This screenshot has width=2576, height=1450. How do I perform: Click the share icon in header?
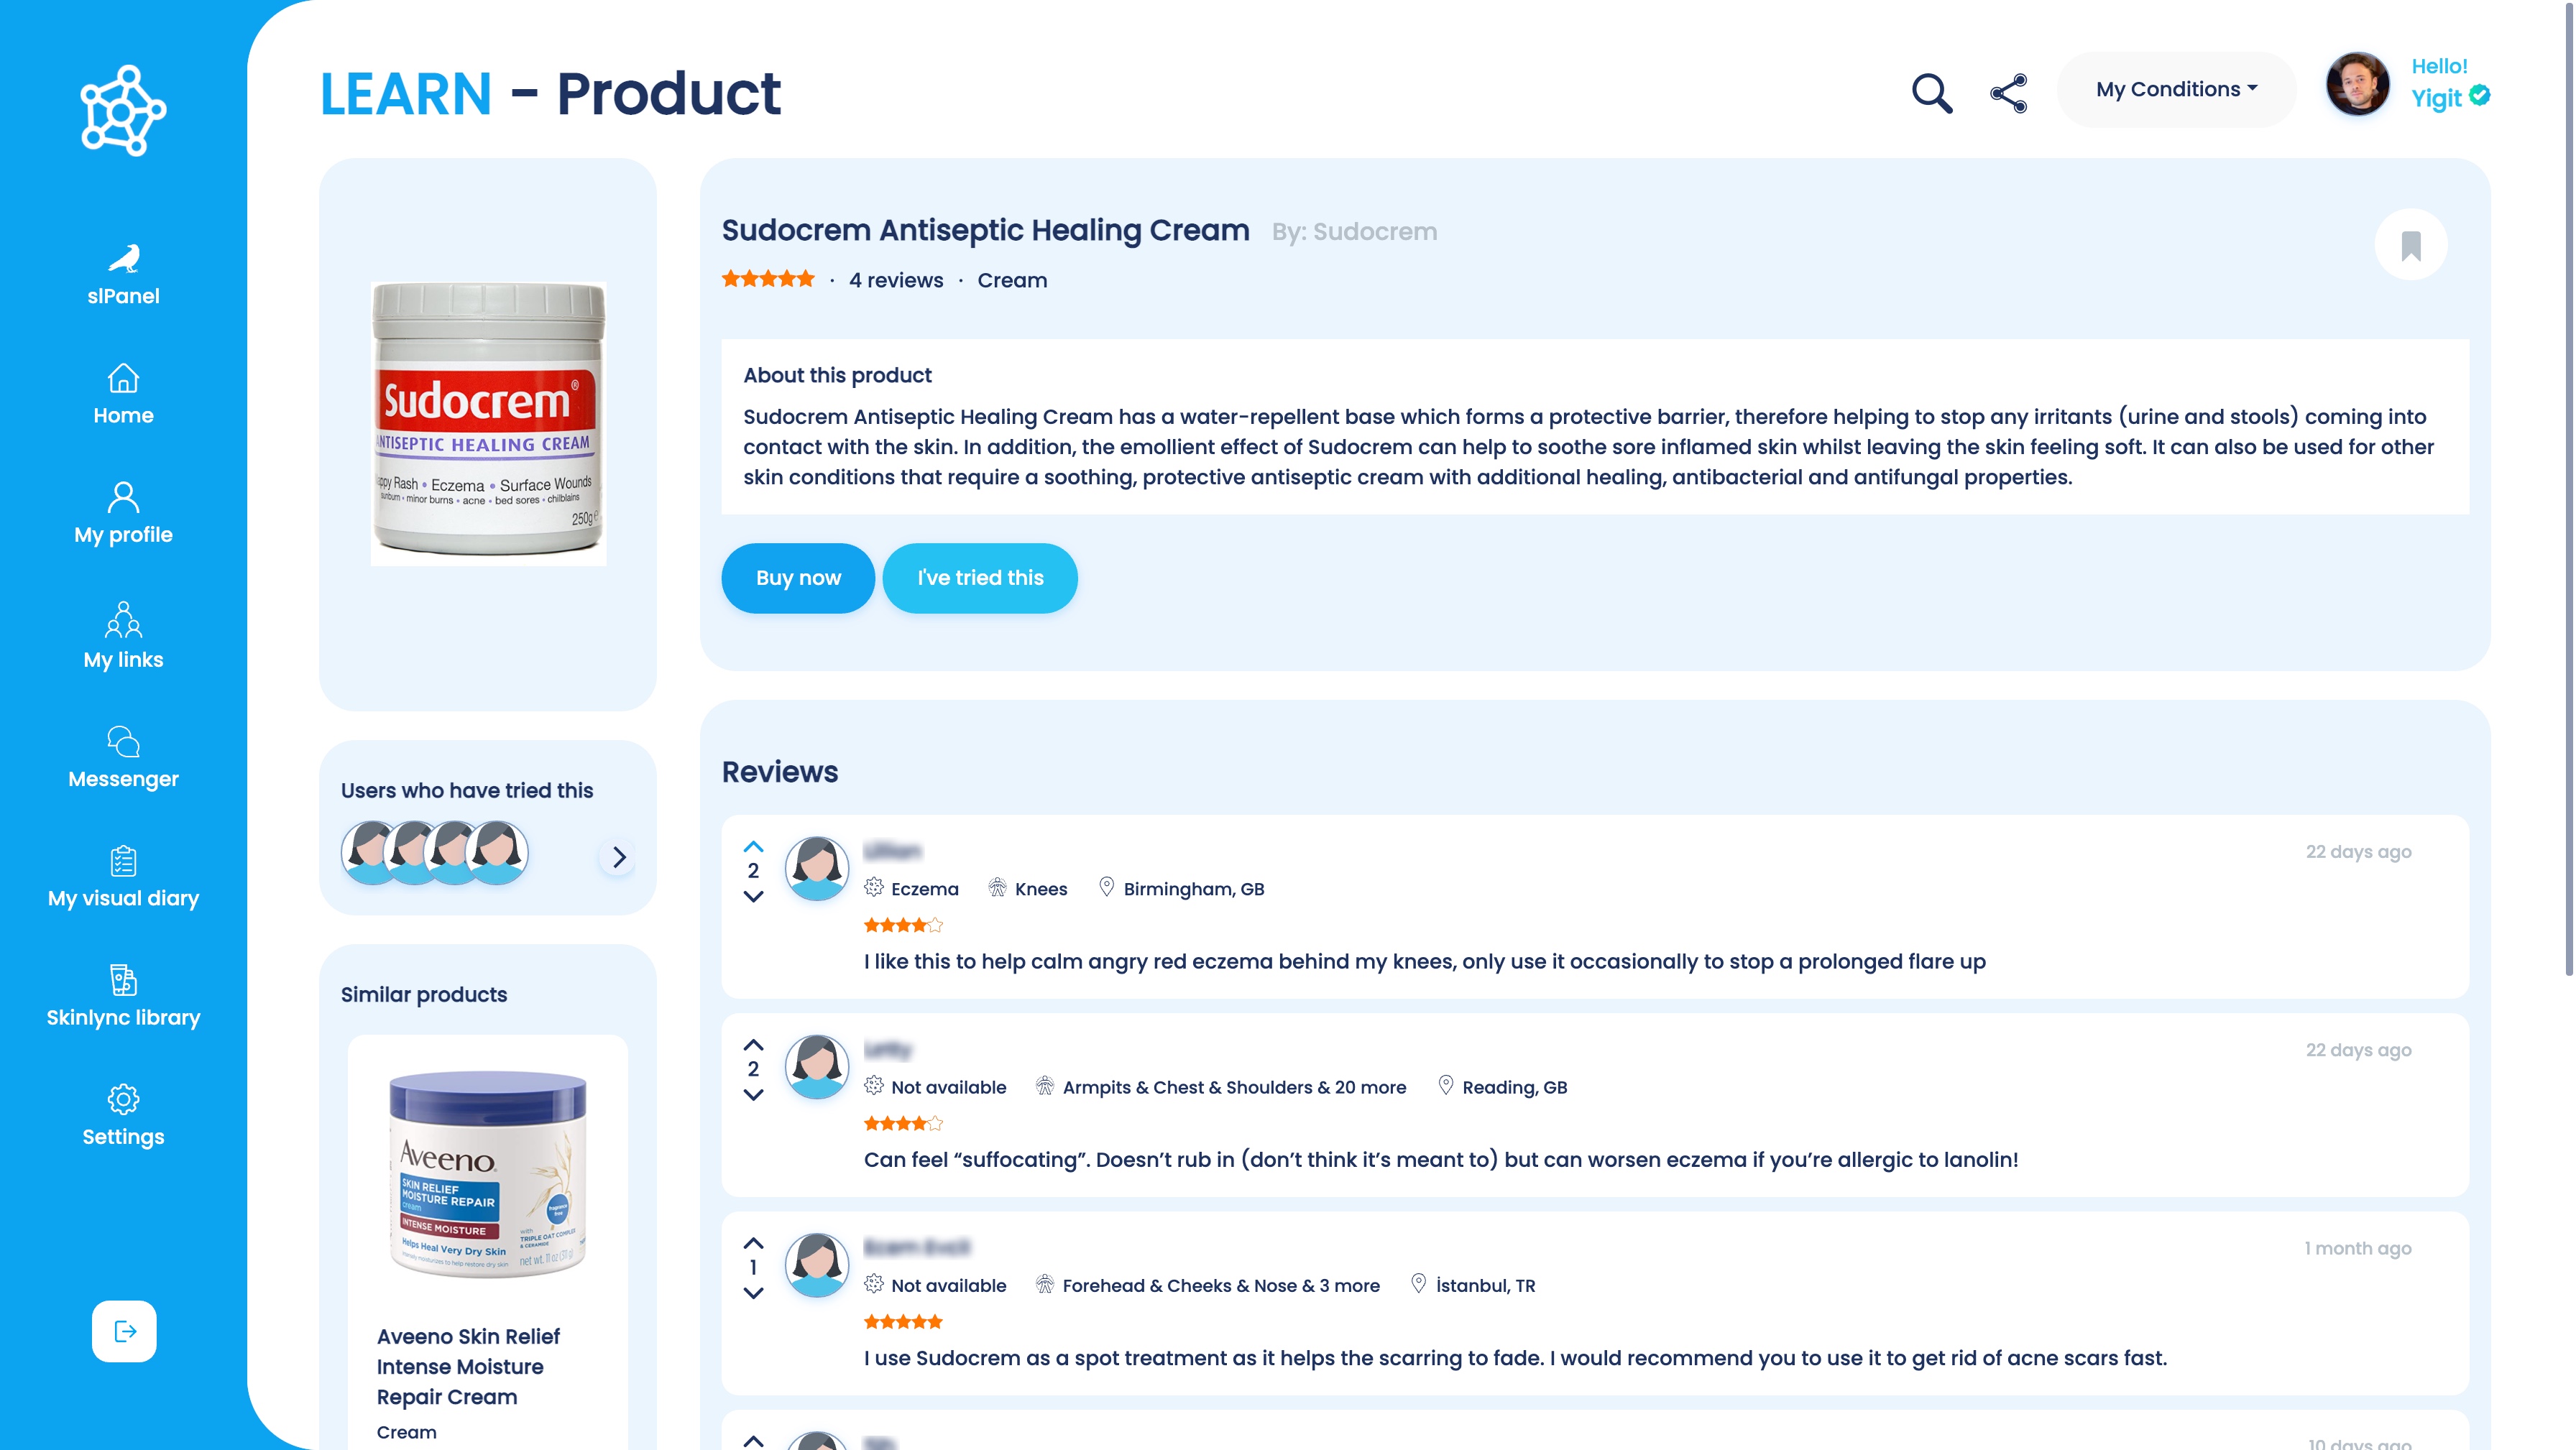(x=2009, y=93)
